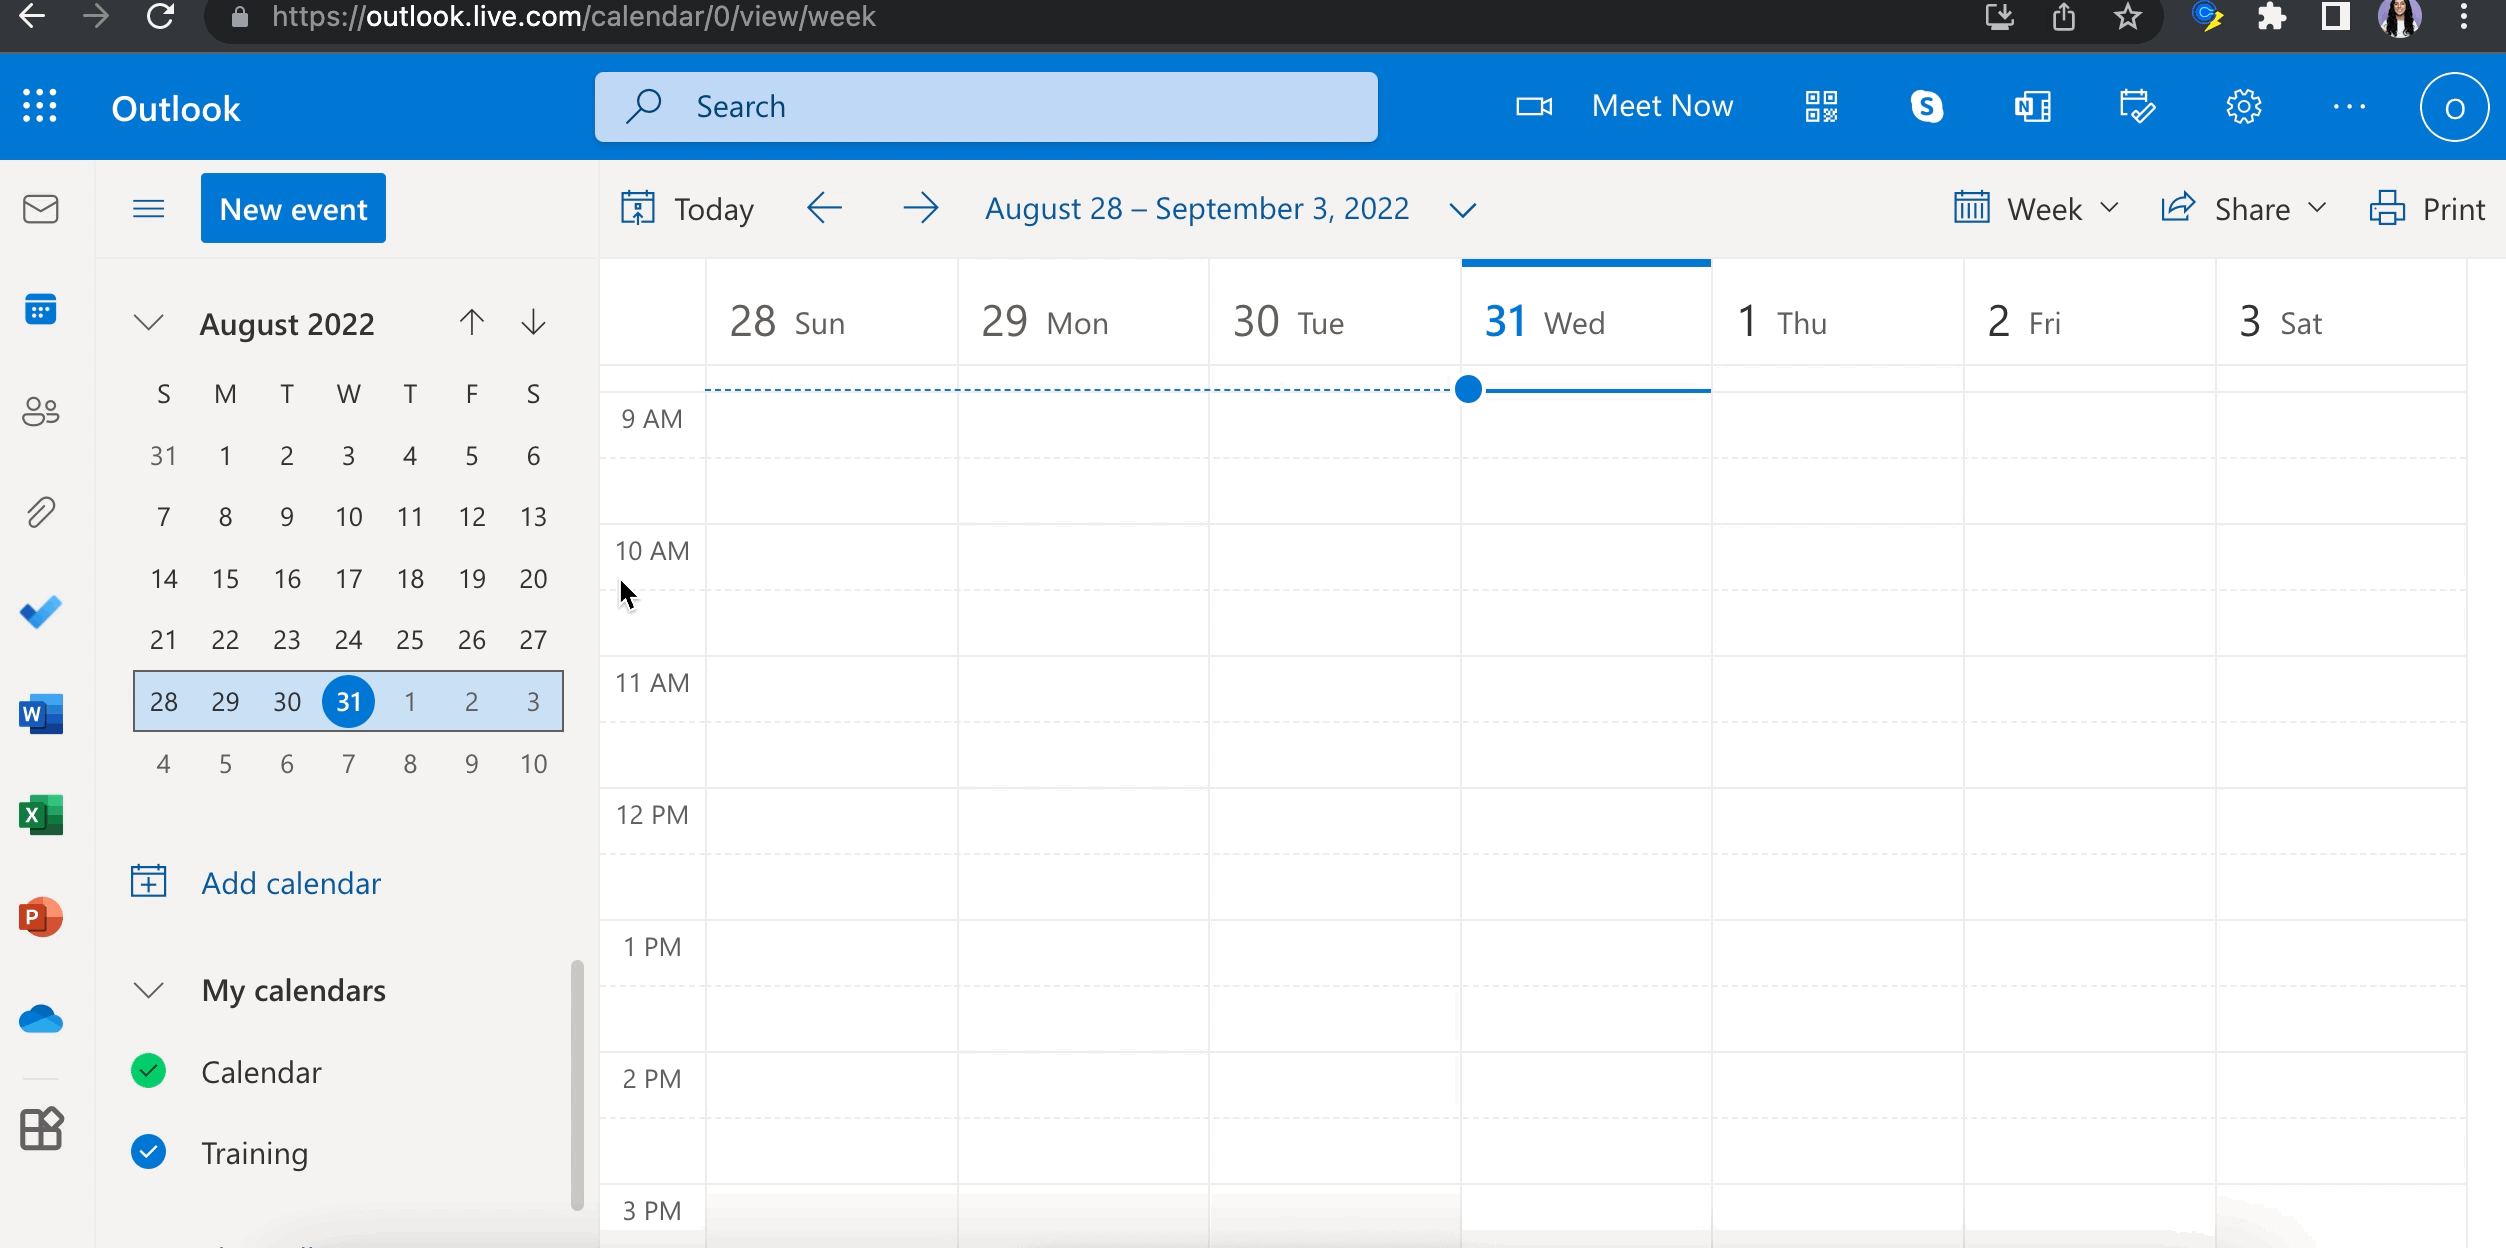Open the Excel app icon
This screenshot has width=2506, height=1248.
[40, 815]
